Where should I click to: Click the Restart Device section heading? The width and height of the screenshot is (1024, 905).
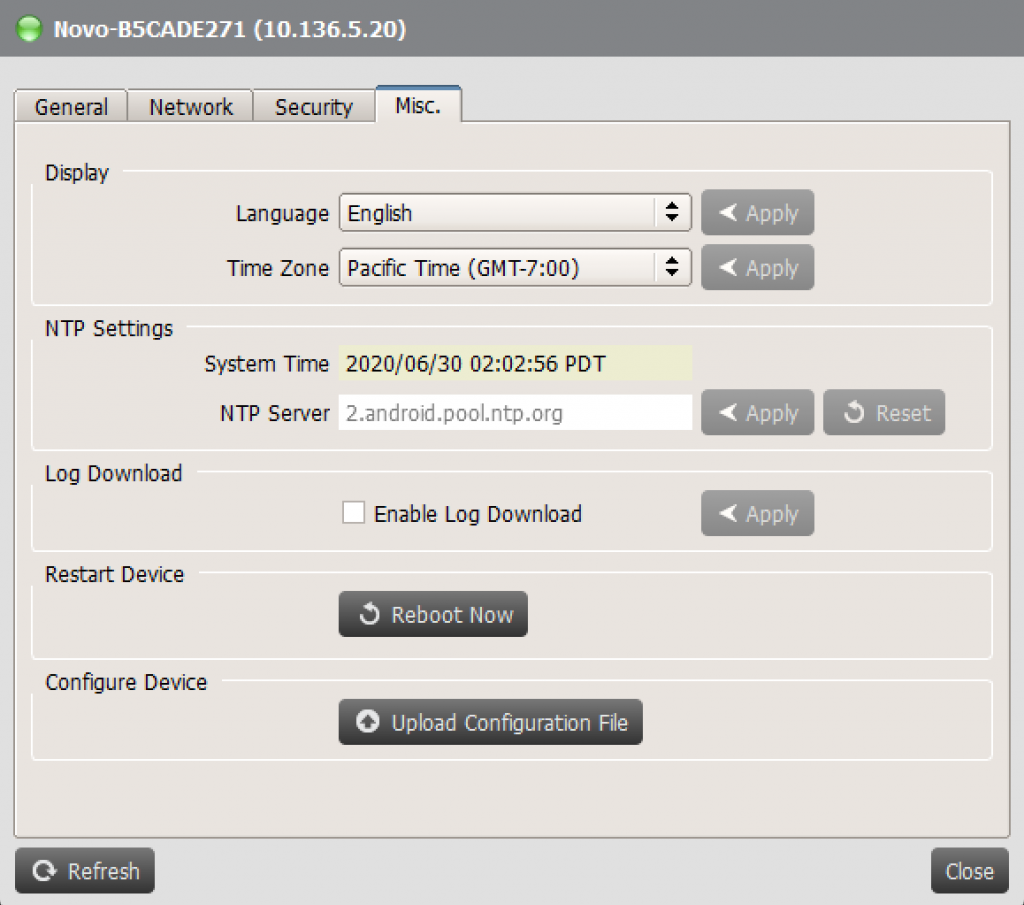114,575
